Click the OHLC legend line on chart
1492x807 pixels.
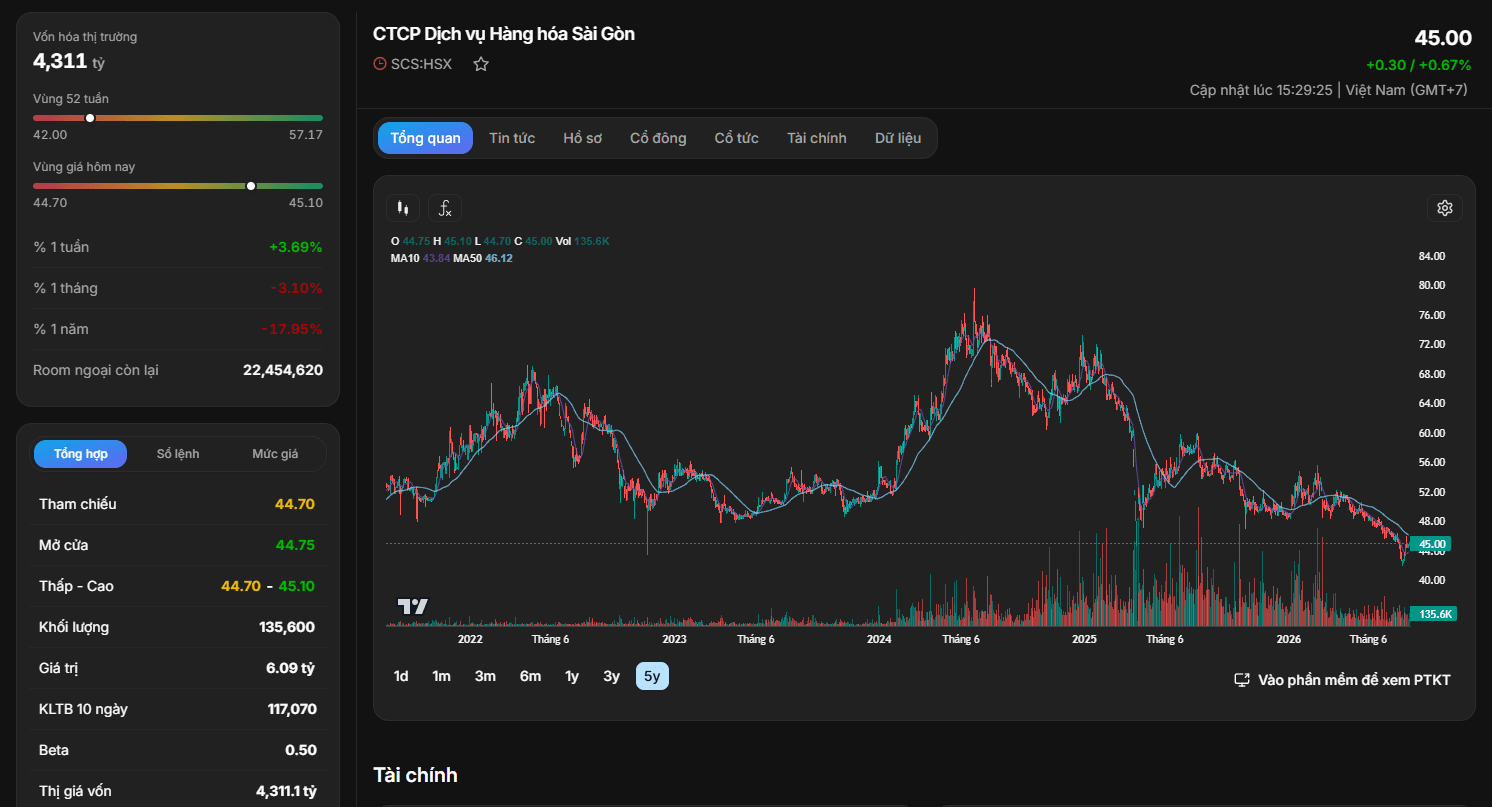click(x=500, y=241)
